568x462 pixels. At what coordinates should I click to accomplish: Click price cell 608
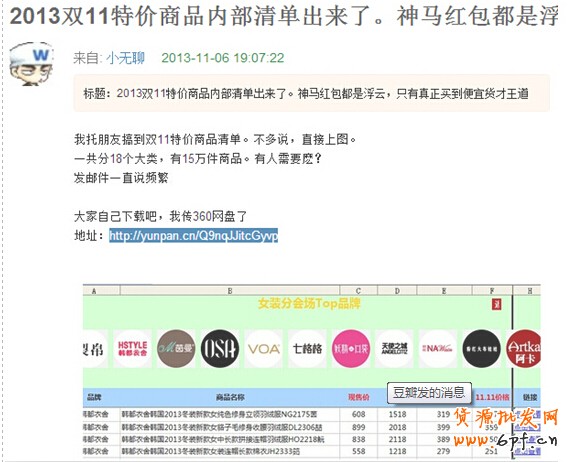pyautogui.click(x=359, y=414)
